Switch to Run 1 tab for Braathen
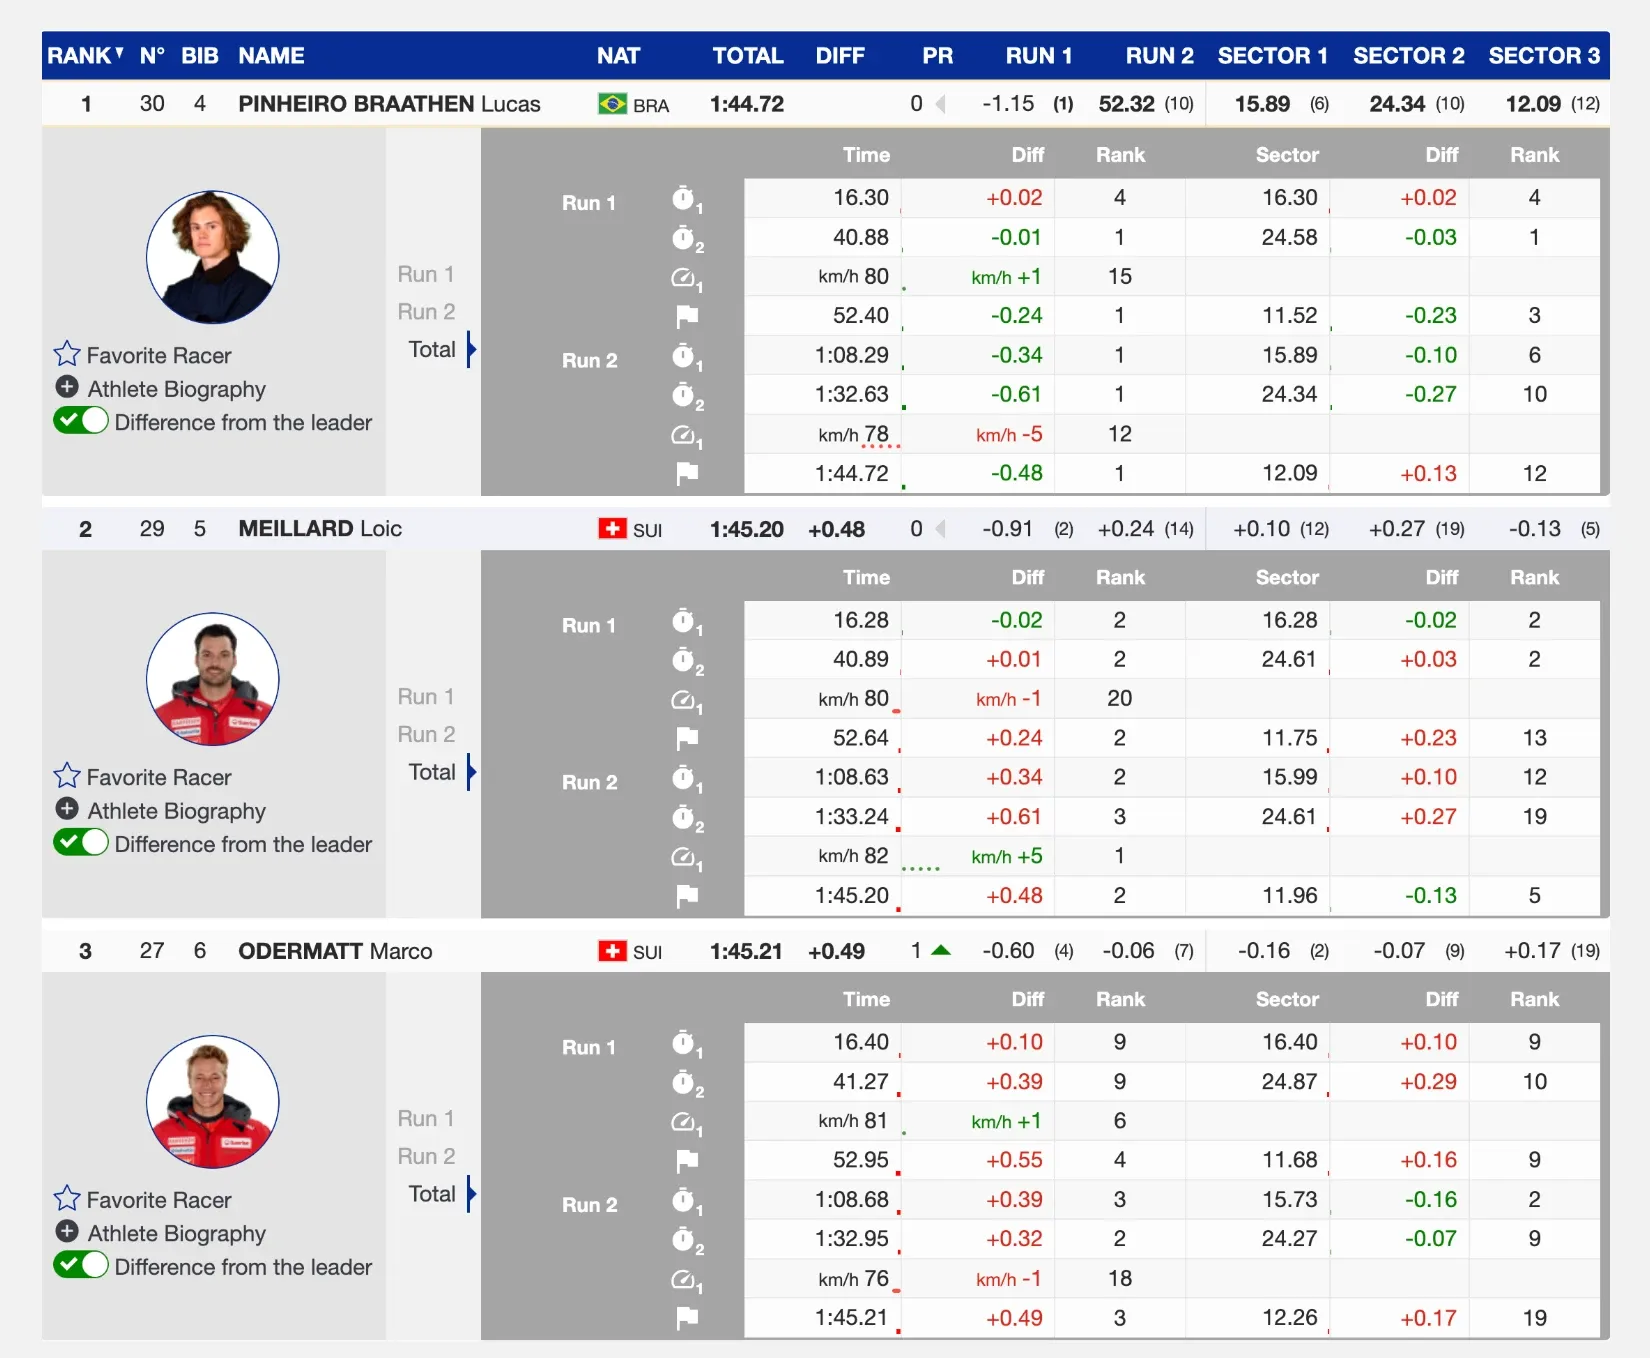The image size is (1650, 1358). (x=426, y=274)
